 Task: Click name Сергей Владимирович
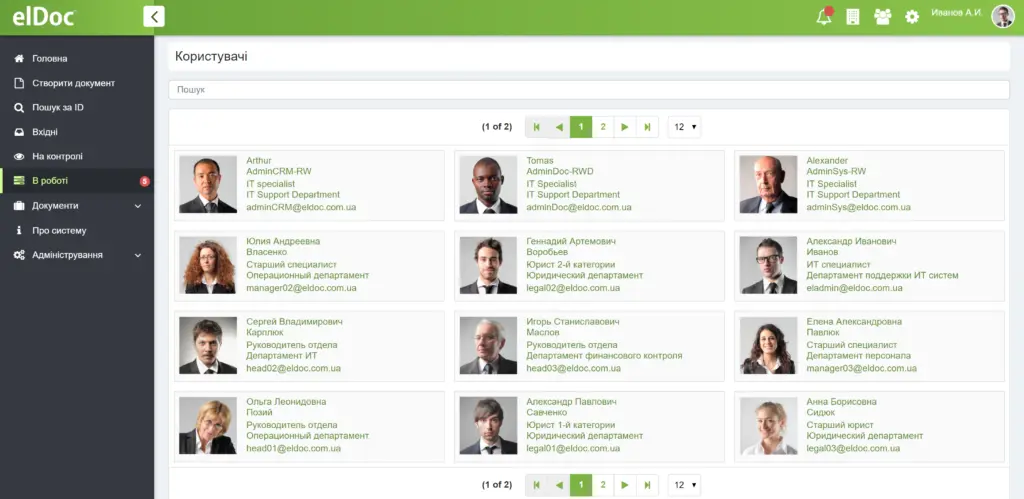coord(294,321)
